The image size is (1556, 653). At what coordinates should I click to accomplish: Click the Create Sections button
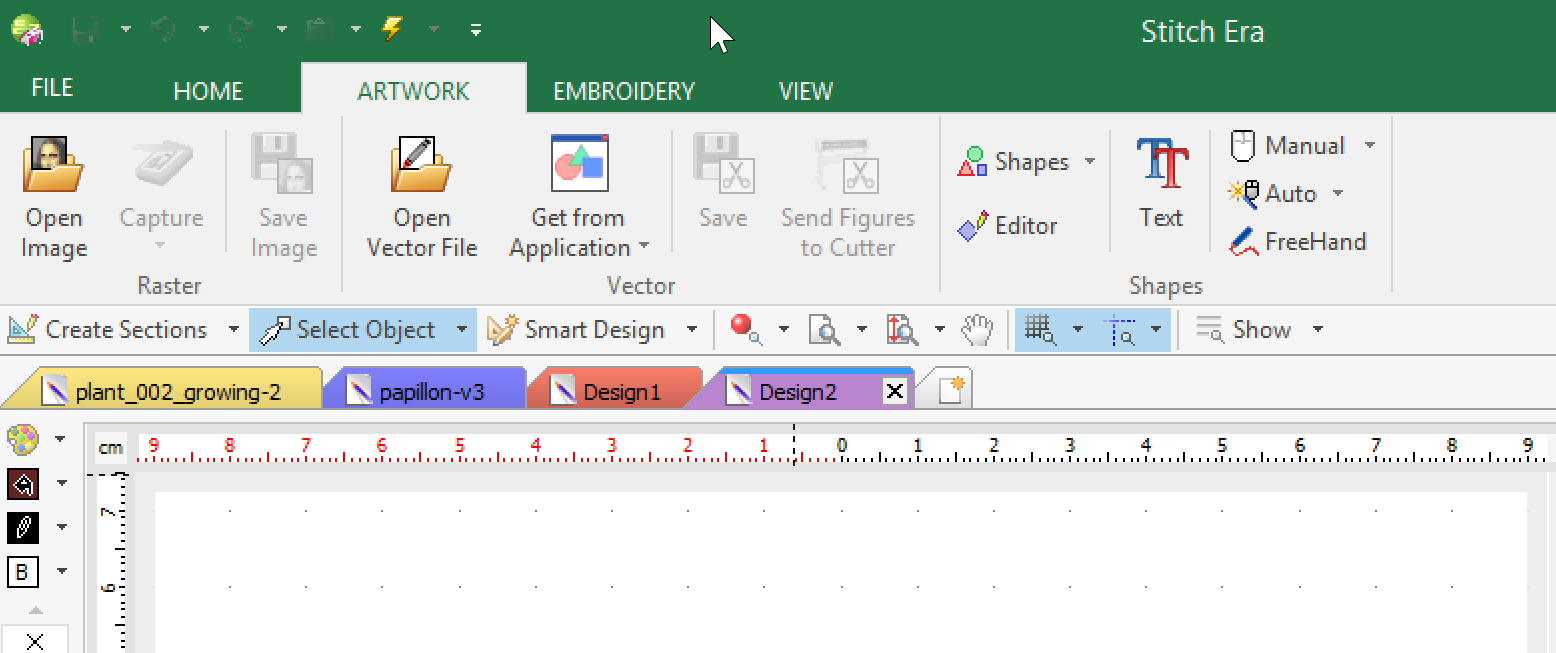(x=110, y=330)
